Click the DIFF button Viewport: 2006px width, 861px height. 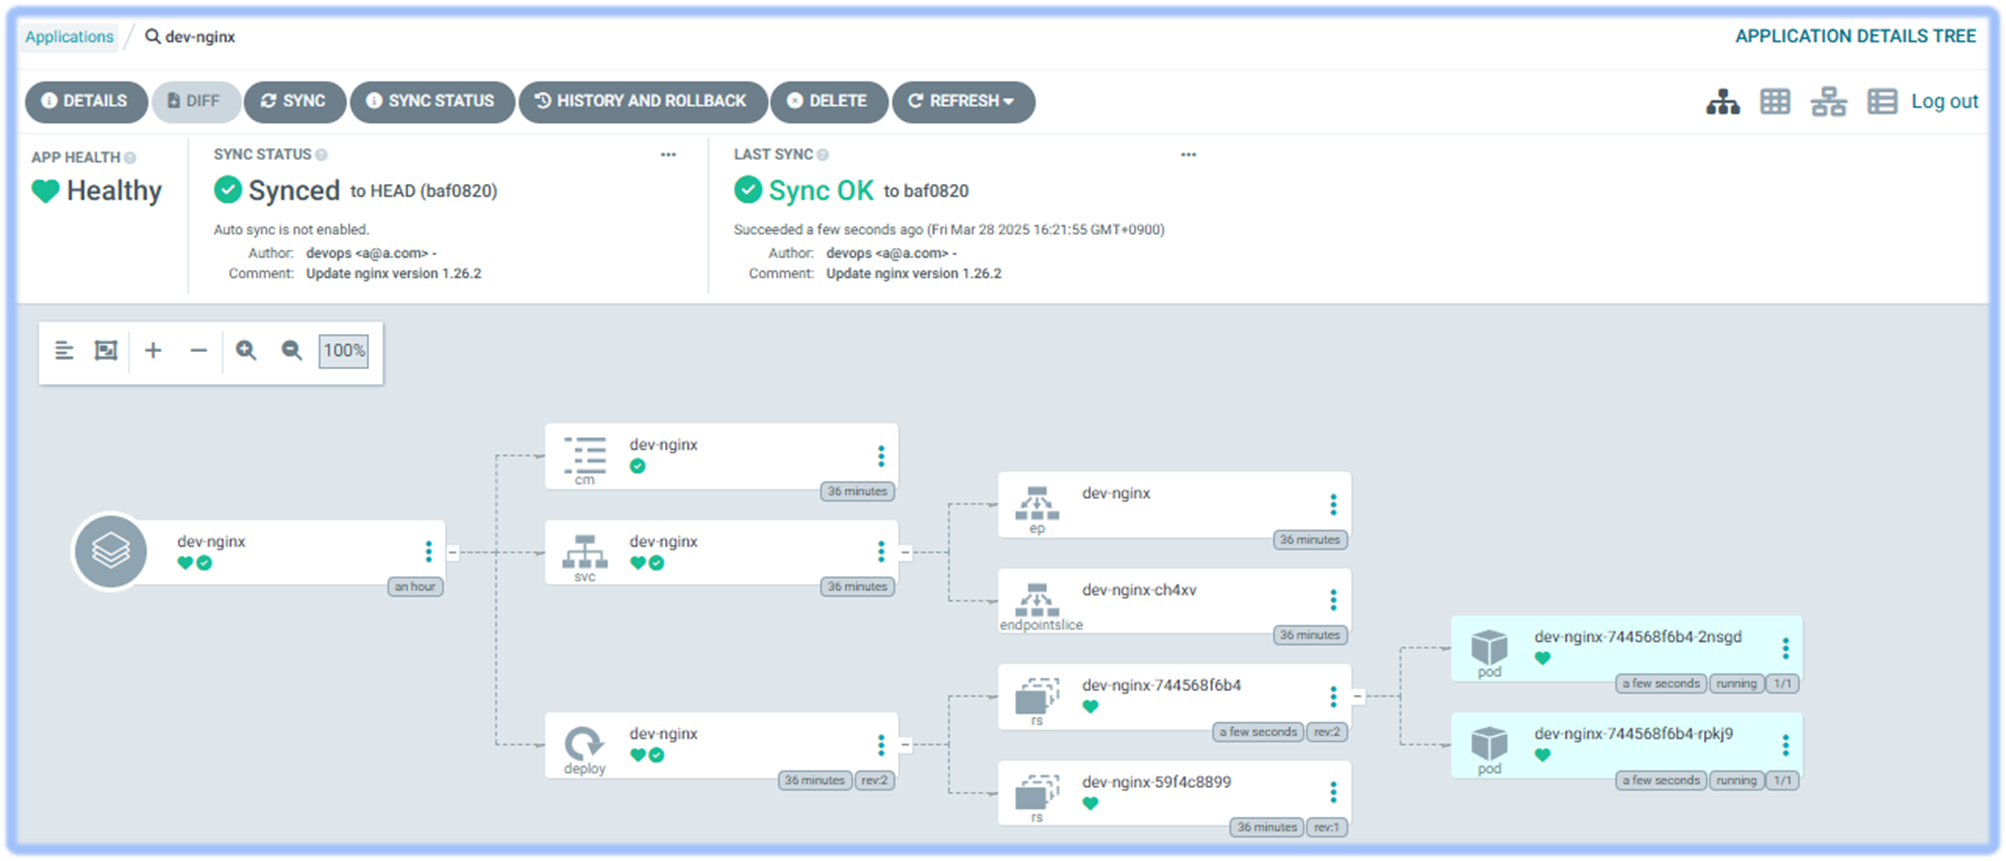196,102
